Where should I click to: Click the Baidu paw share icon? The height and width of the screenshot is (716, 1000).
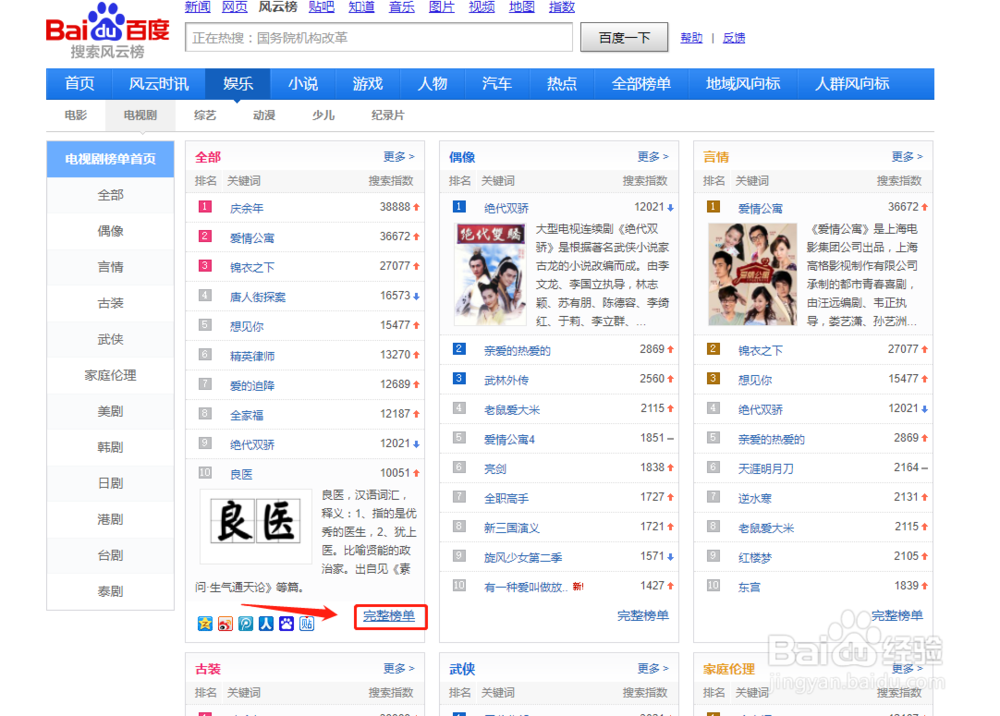[x=286, y=624]
